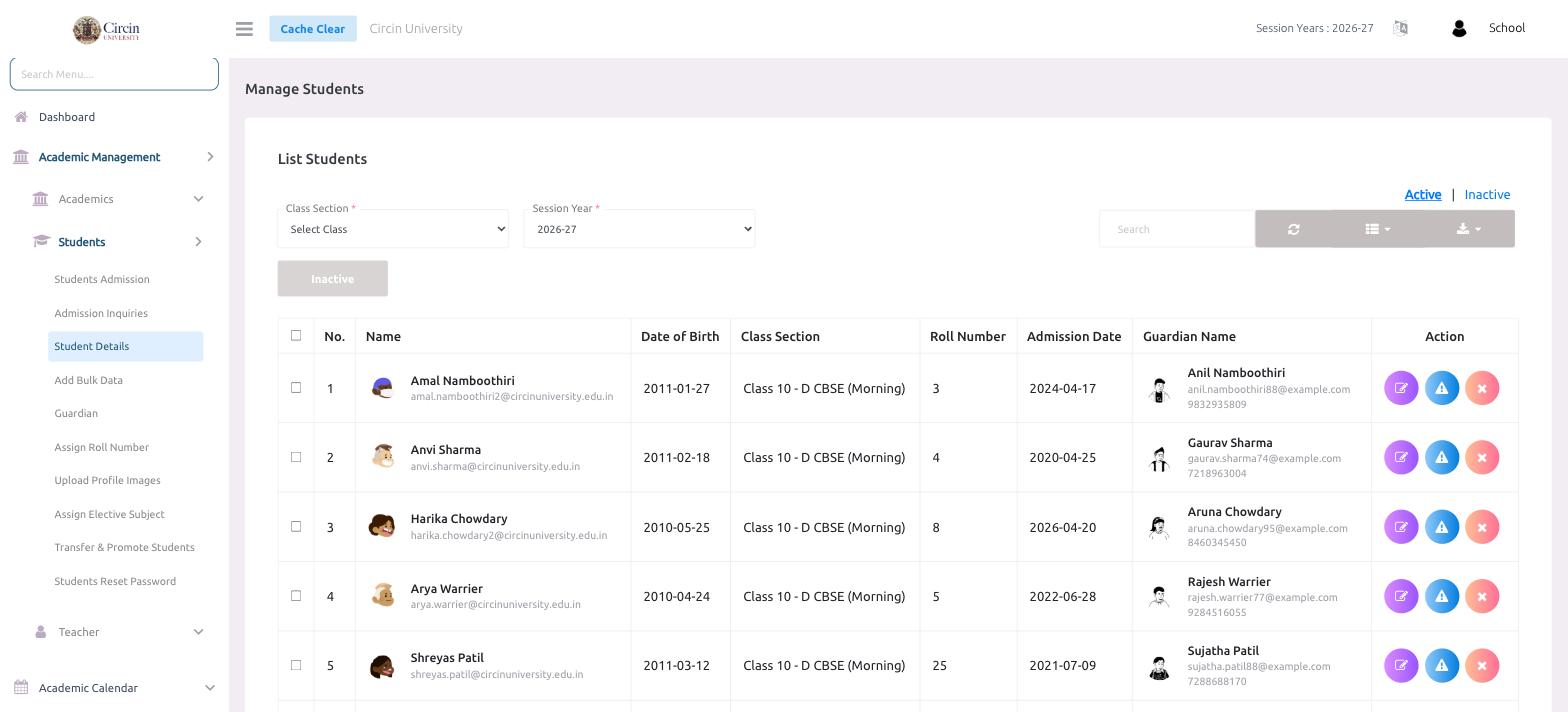The image size is (1568, 712).
Task: Open the Session Year dropdown
Action: tap(639, 229)
